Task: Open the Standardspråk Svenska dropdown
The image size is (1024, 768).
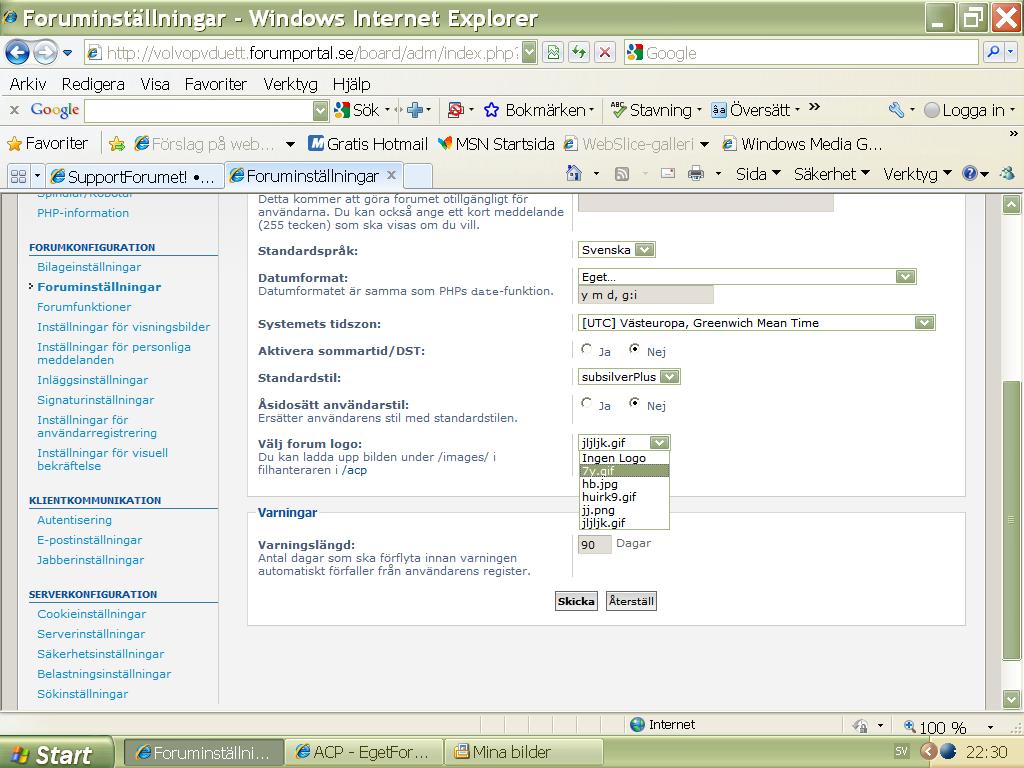Action: (x=644, y=250)
